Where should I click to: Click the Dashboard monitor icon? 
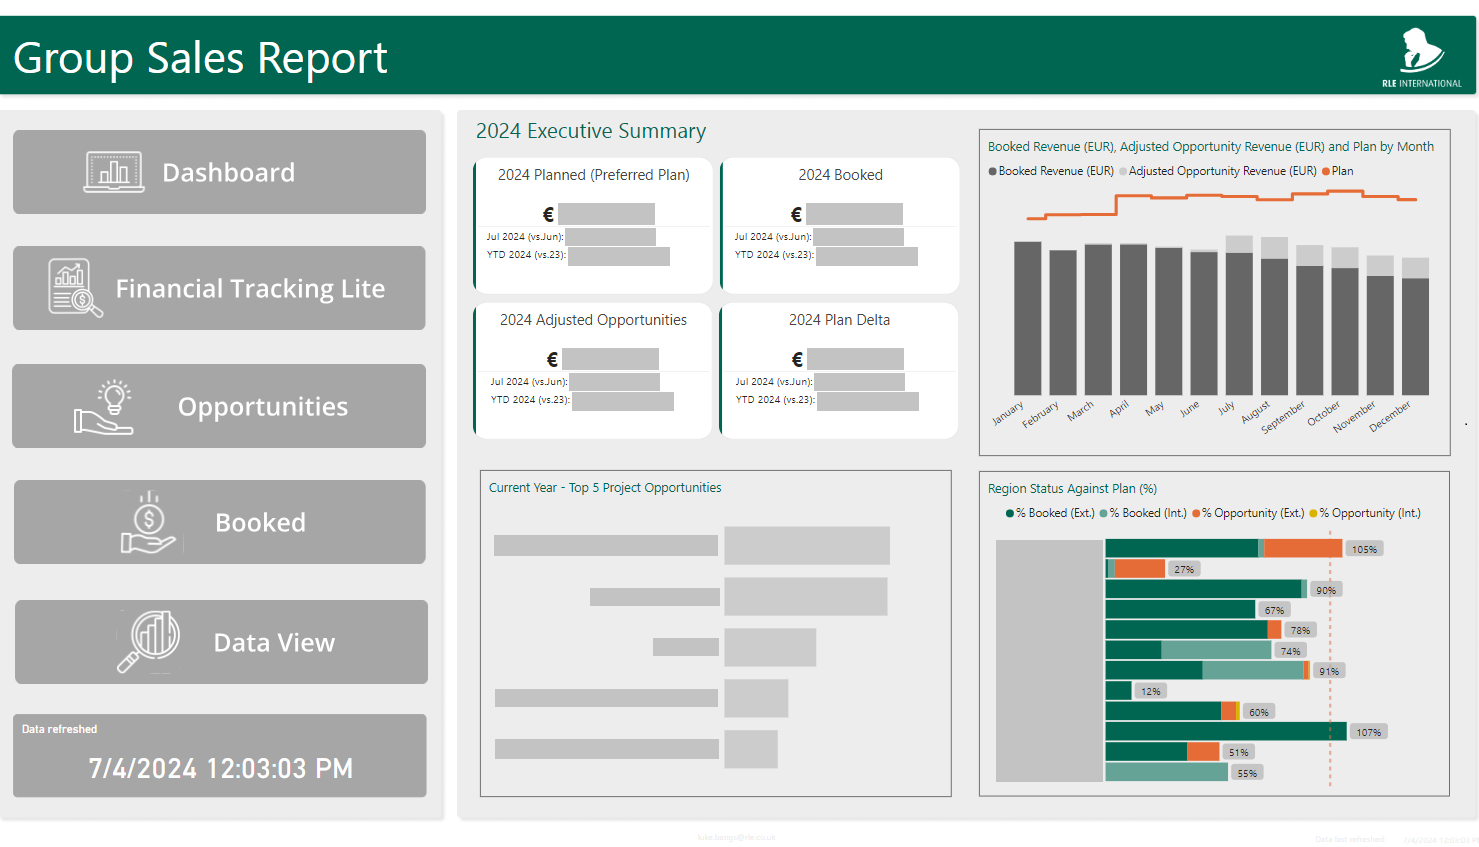[113, 172]
